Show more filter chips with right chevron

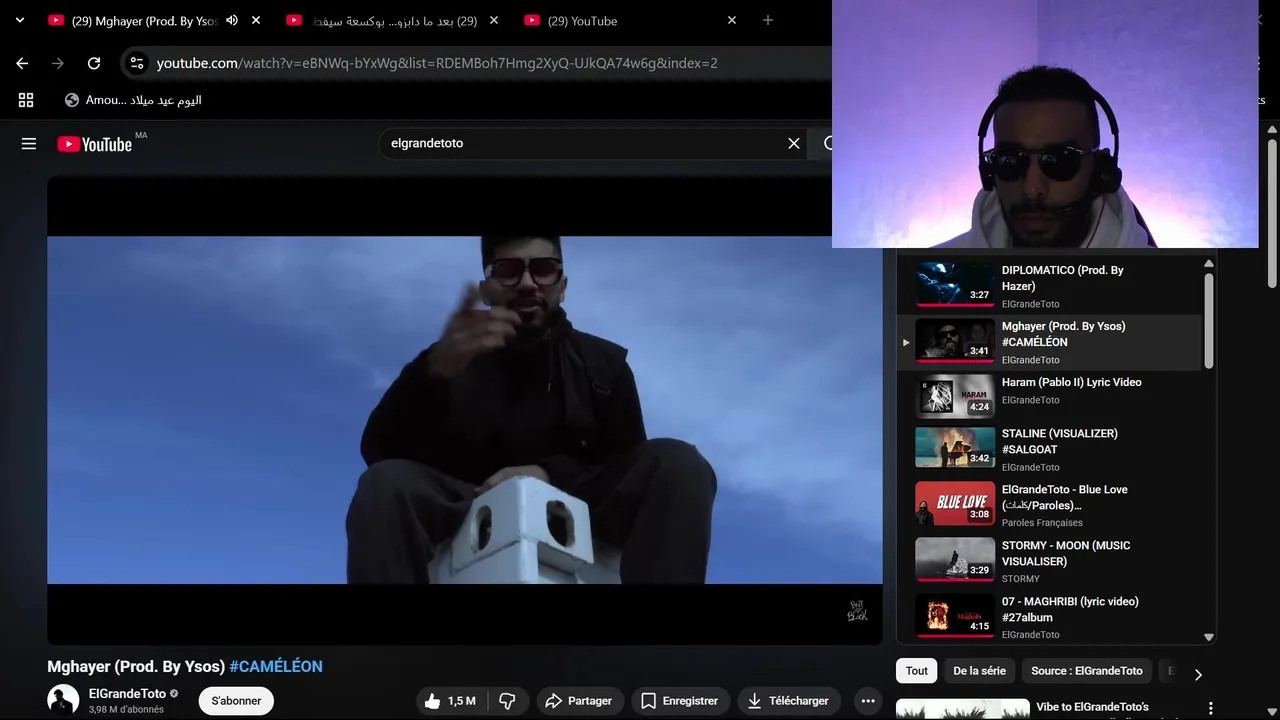(1198, 674)
